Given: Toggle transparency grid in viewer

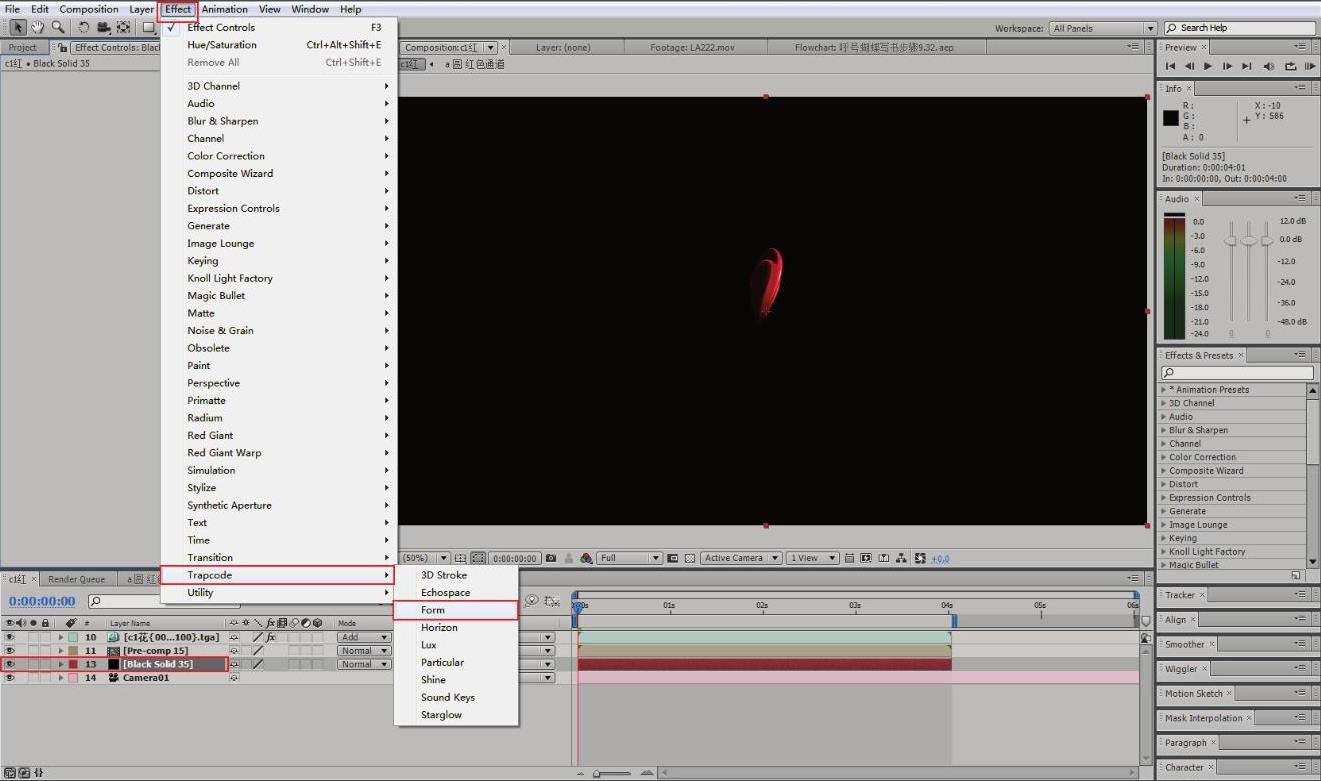Looking at the screenshot, I should coord(690,558).
